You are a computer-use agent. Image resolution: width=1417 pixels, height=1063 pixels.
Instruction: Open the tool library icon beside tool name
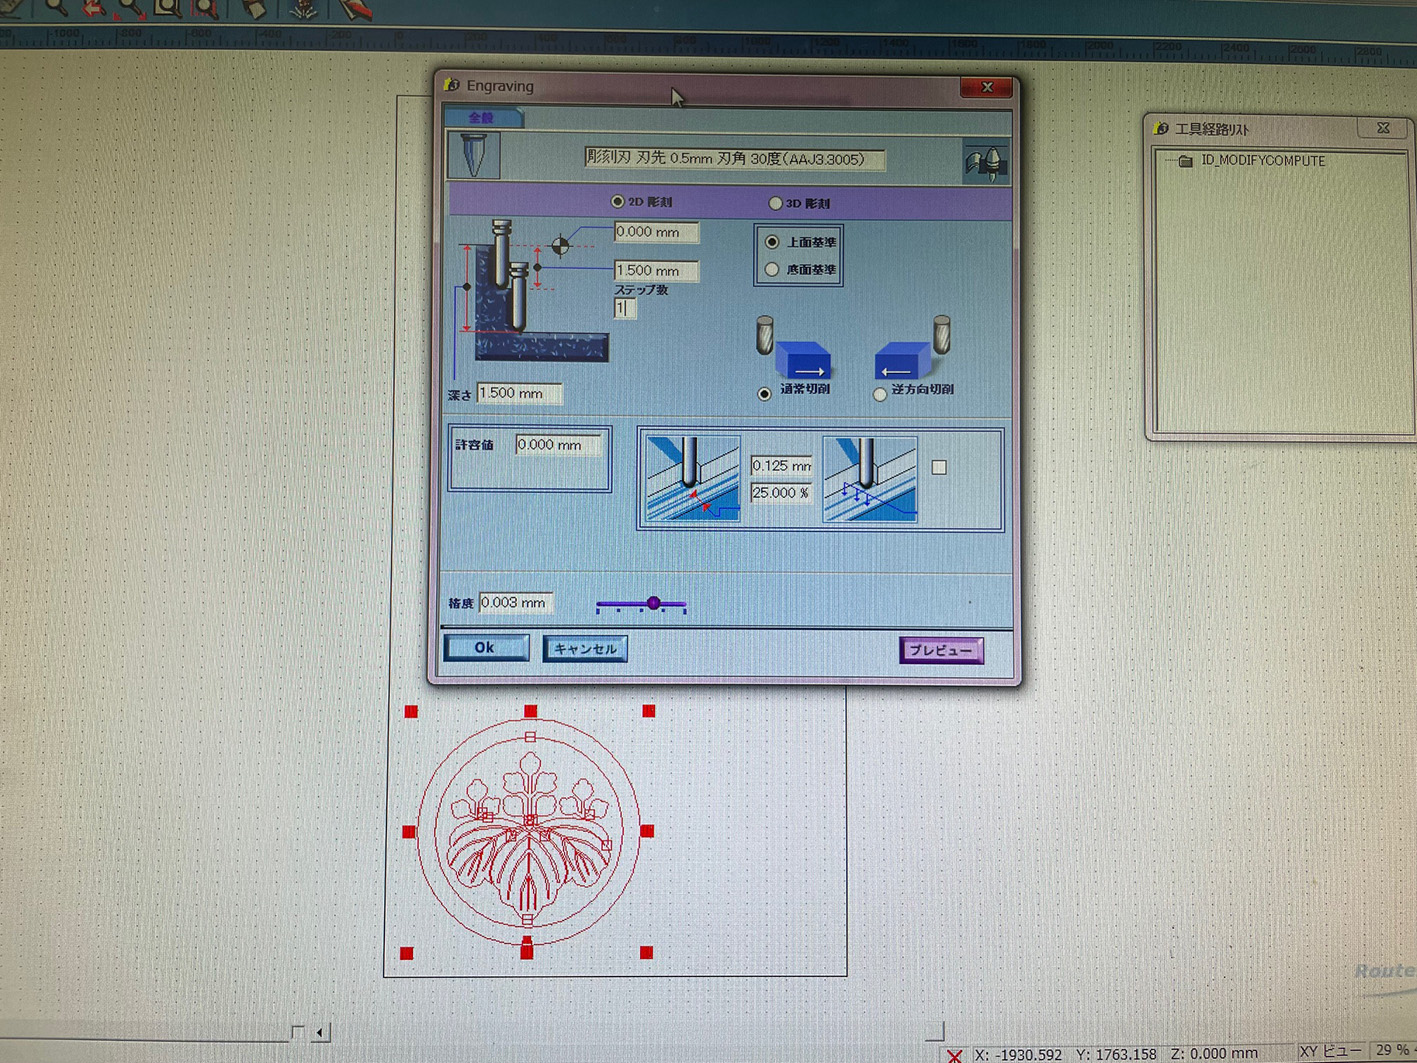(985, 162)
